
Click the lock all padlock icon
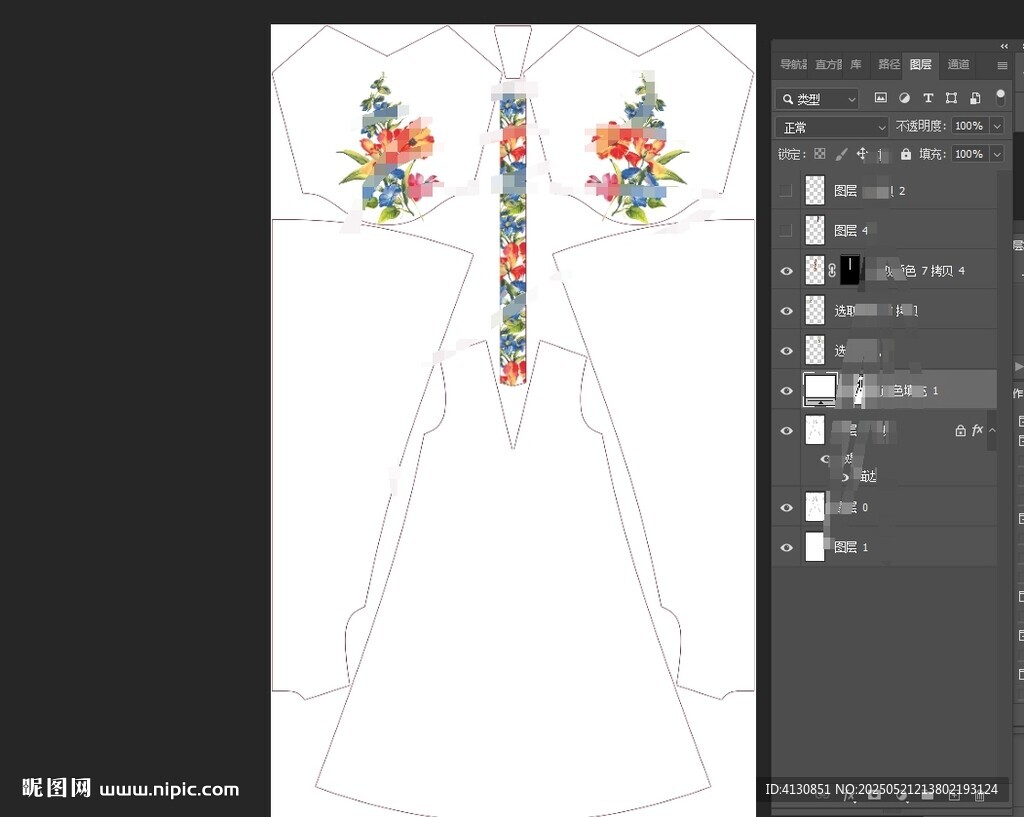(x=906, y=154)
